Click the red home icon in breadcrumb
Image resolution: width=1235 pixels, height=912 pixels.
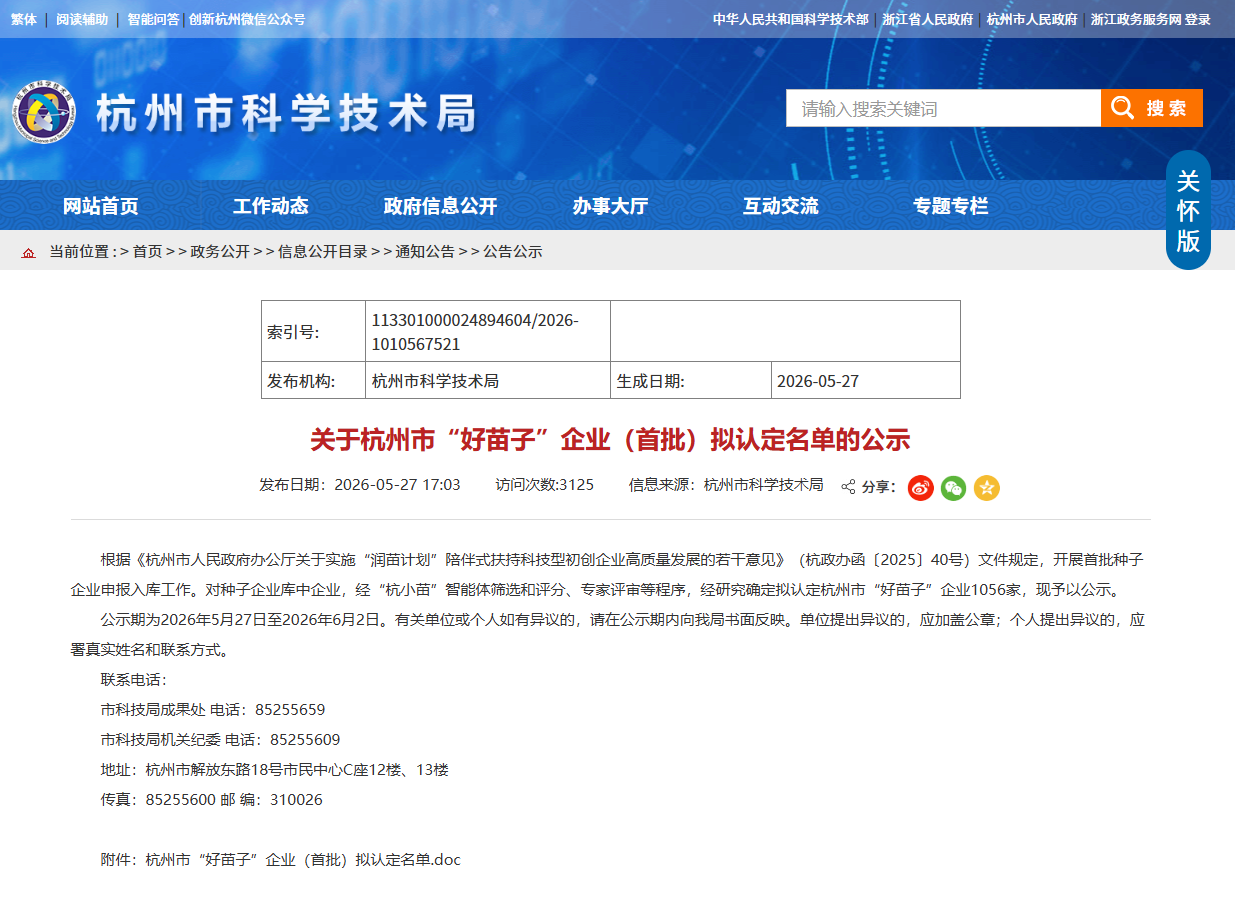[29, 252]
